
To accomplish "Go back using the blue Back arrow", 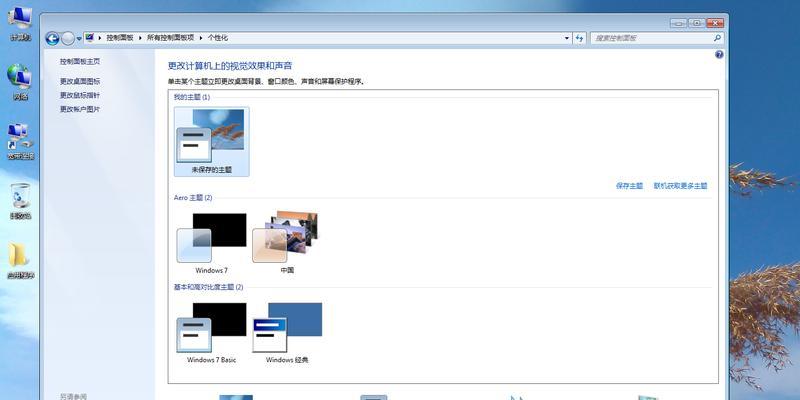I will click(x=52, y=38).
